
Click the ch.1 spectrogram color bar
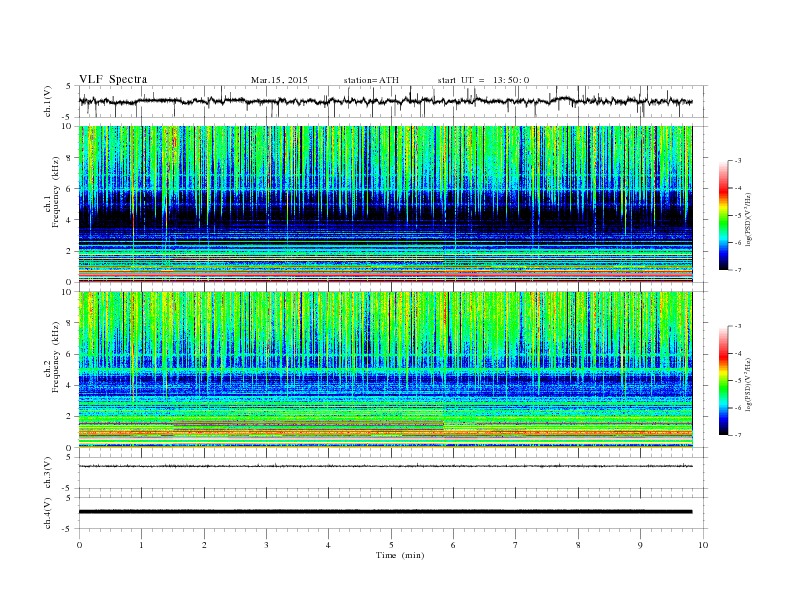click(723, 216)
